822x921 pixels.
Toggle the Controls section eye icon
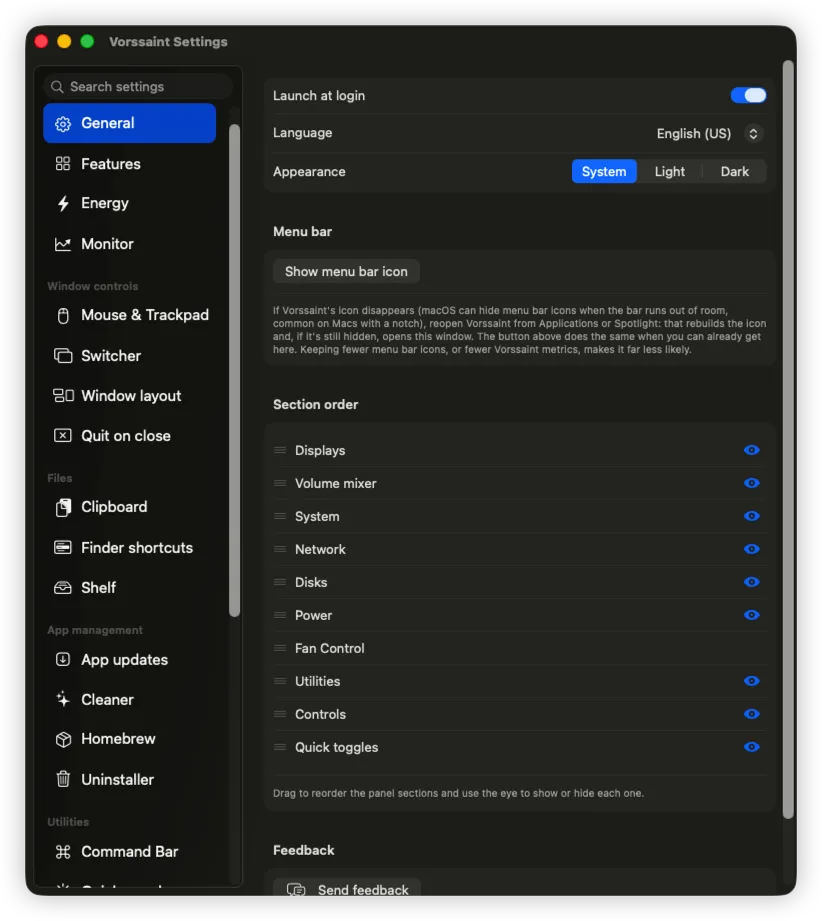click(751, 714)
